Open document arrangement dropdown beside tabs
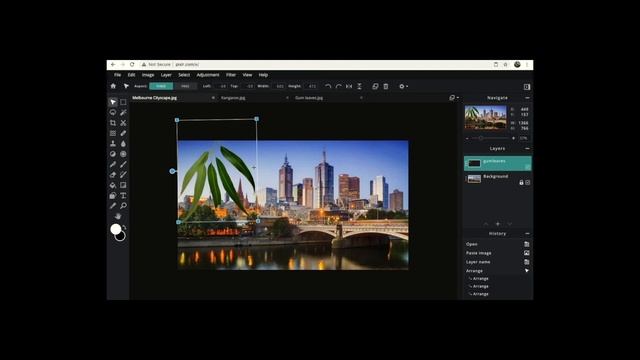This screenshot has width=640, height=360. [x=453, y=98]
